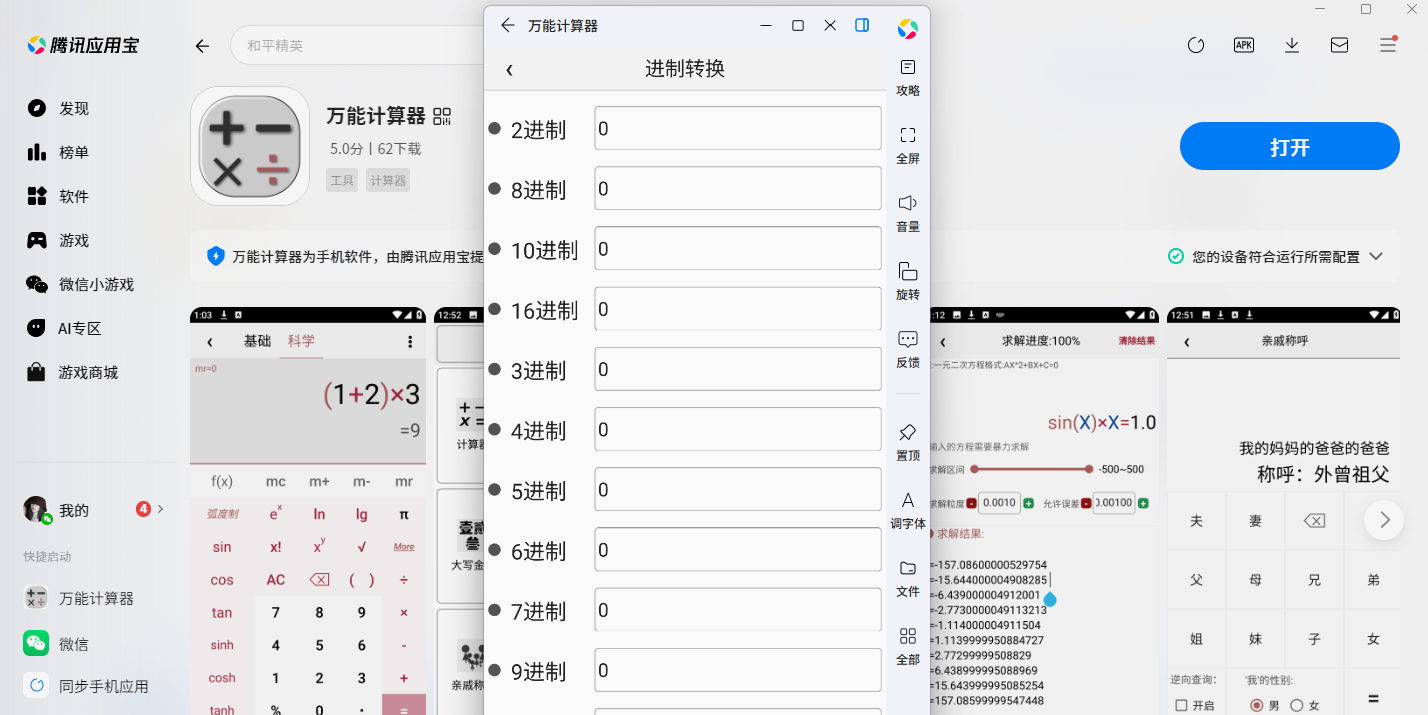Click blue 打开 button
The height and width of the screenshot is (715, 1428).
(1290, 147)
